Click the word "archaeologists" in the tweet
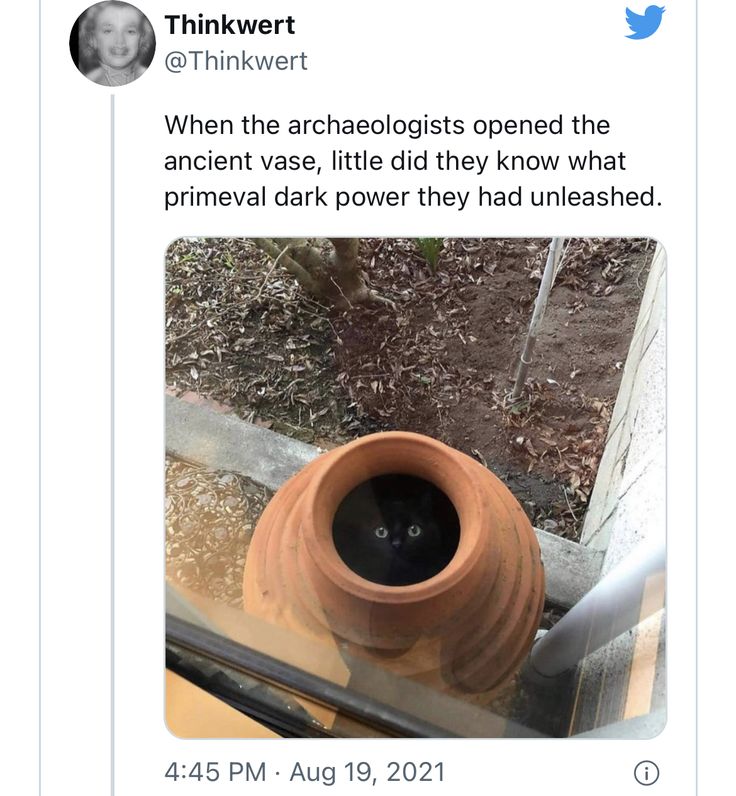The image size is (736, 796). (376, 125)
